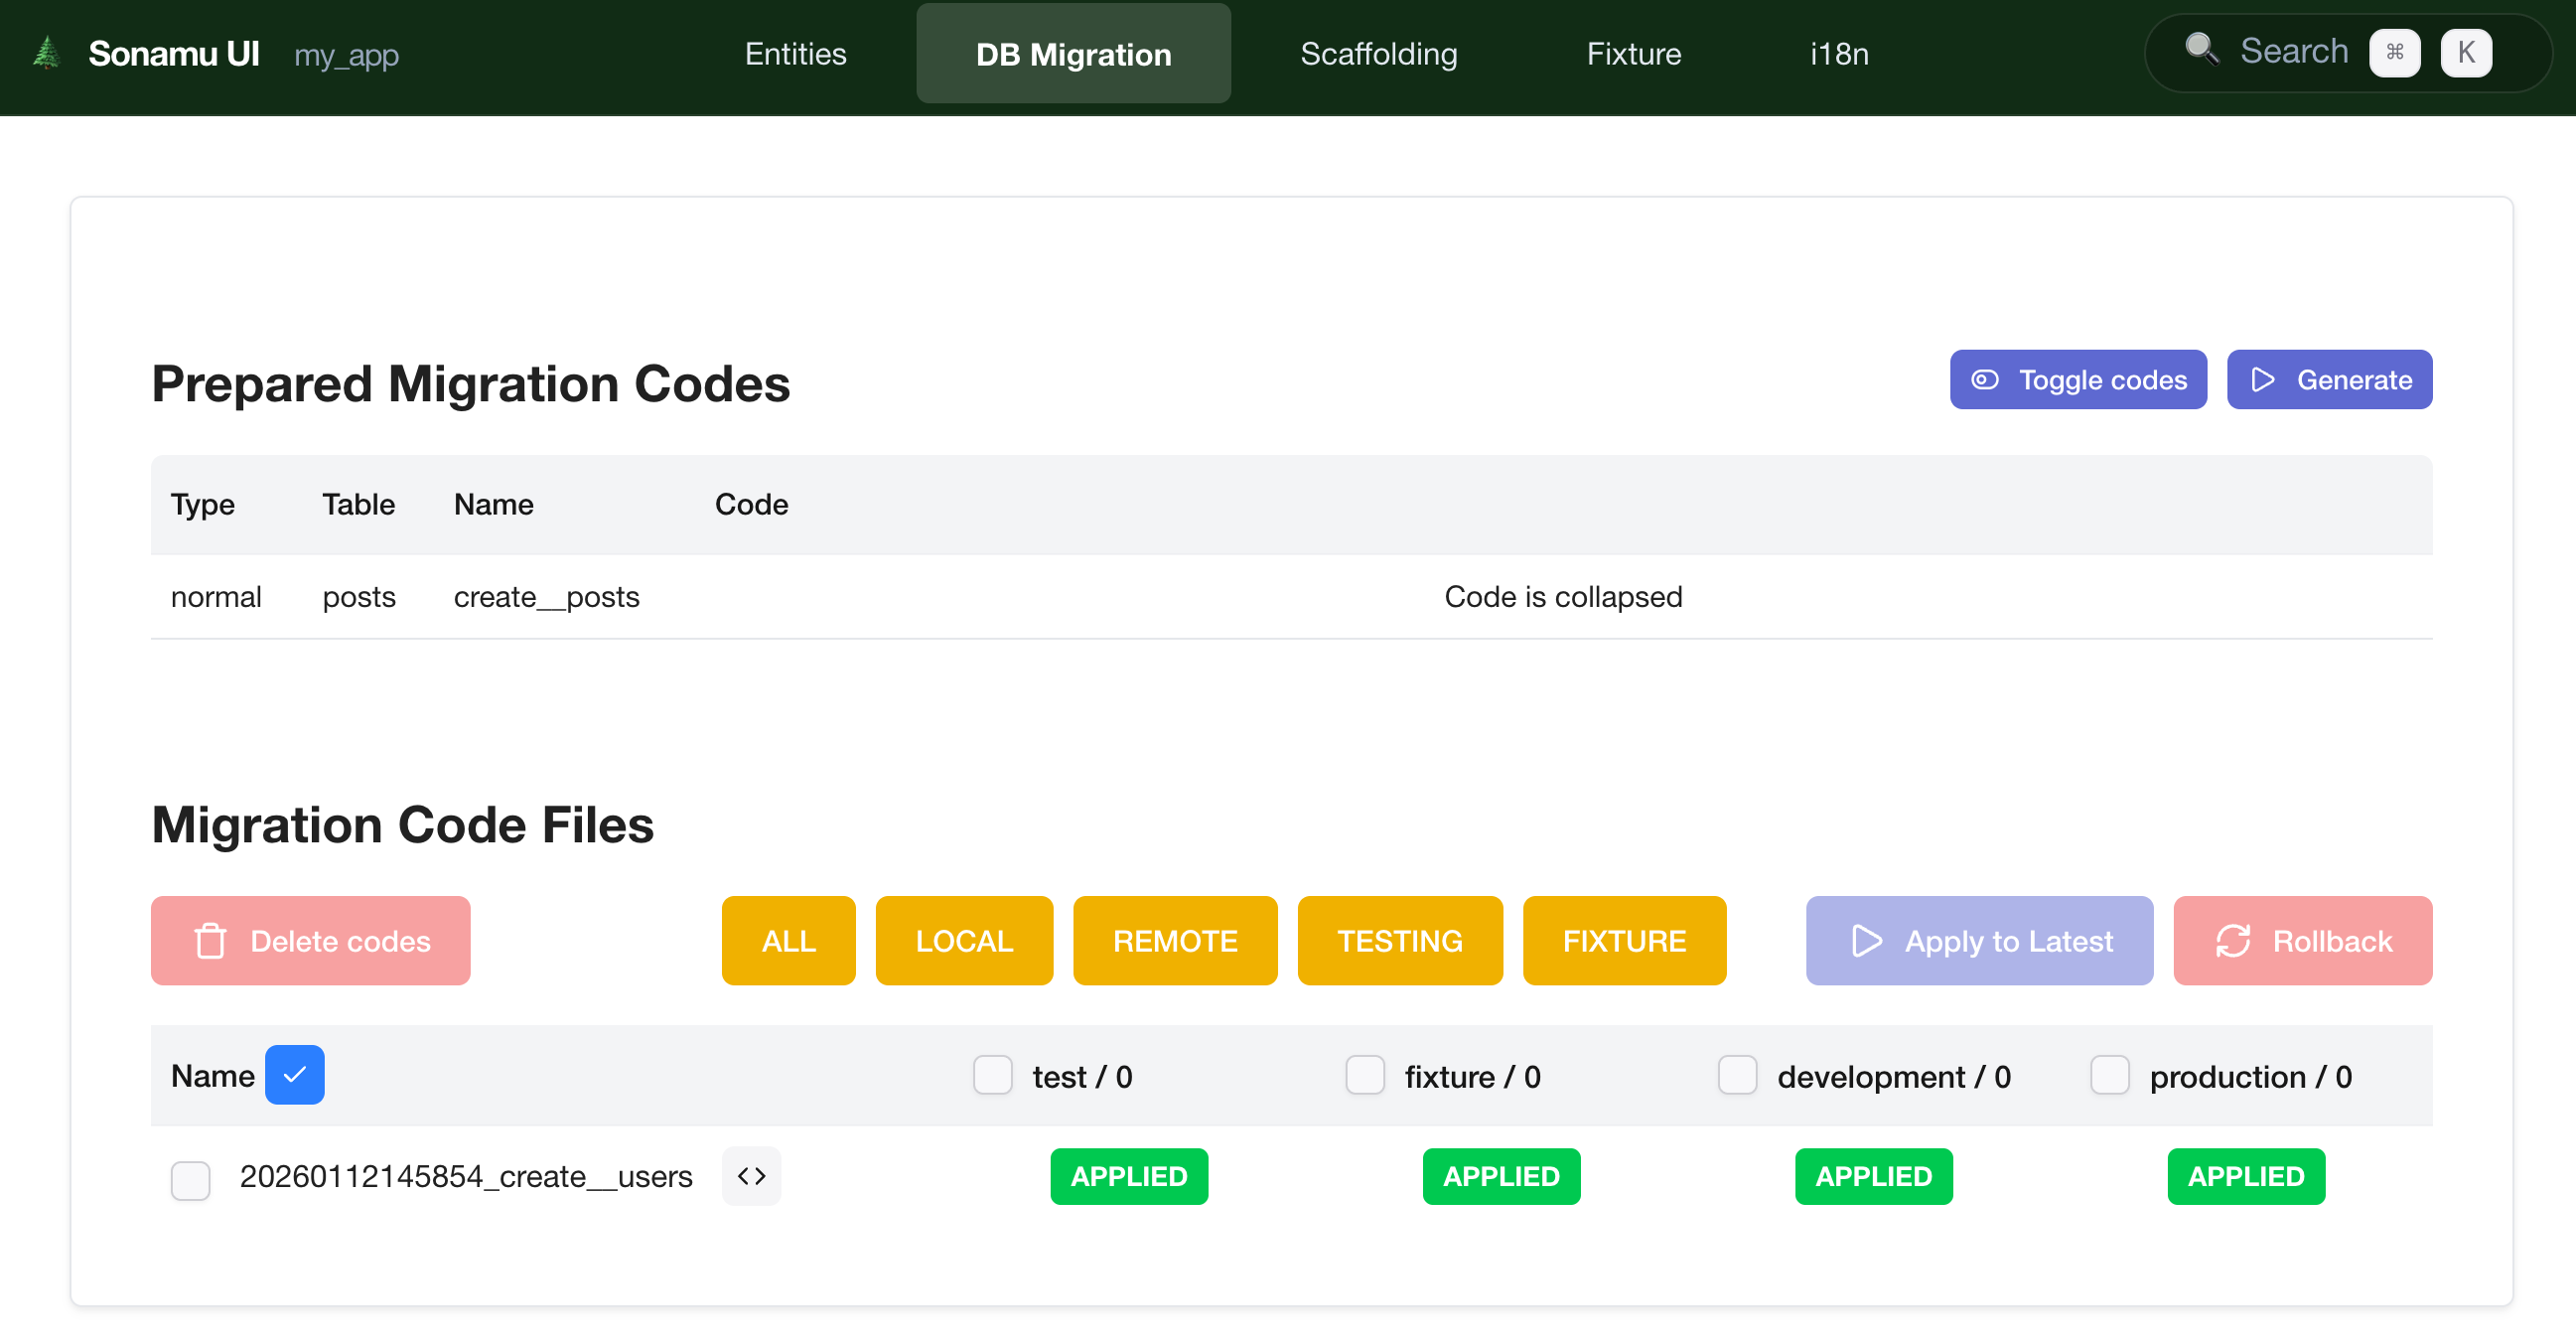Image resolution: width=2576 pixels, height=1343 pixels.
Task: Check the test / 0 checkbox
Action: click(992, 1075)
